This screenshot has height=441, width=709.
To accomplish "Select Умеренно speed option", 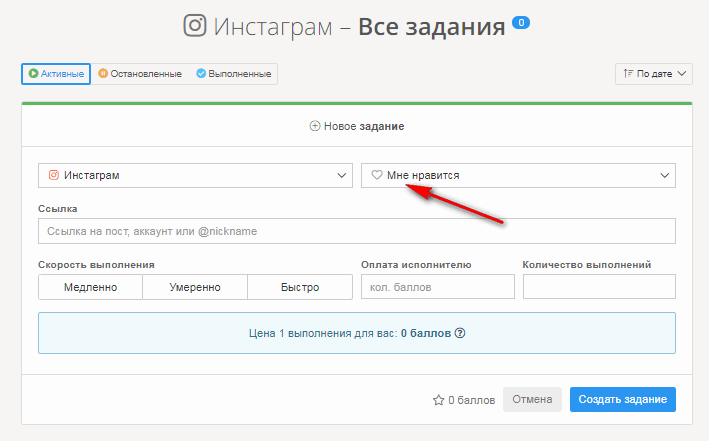I will 194,287.
